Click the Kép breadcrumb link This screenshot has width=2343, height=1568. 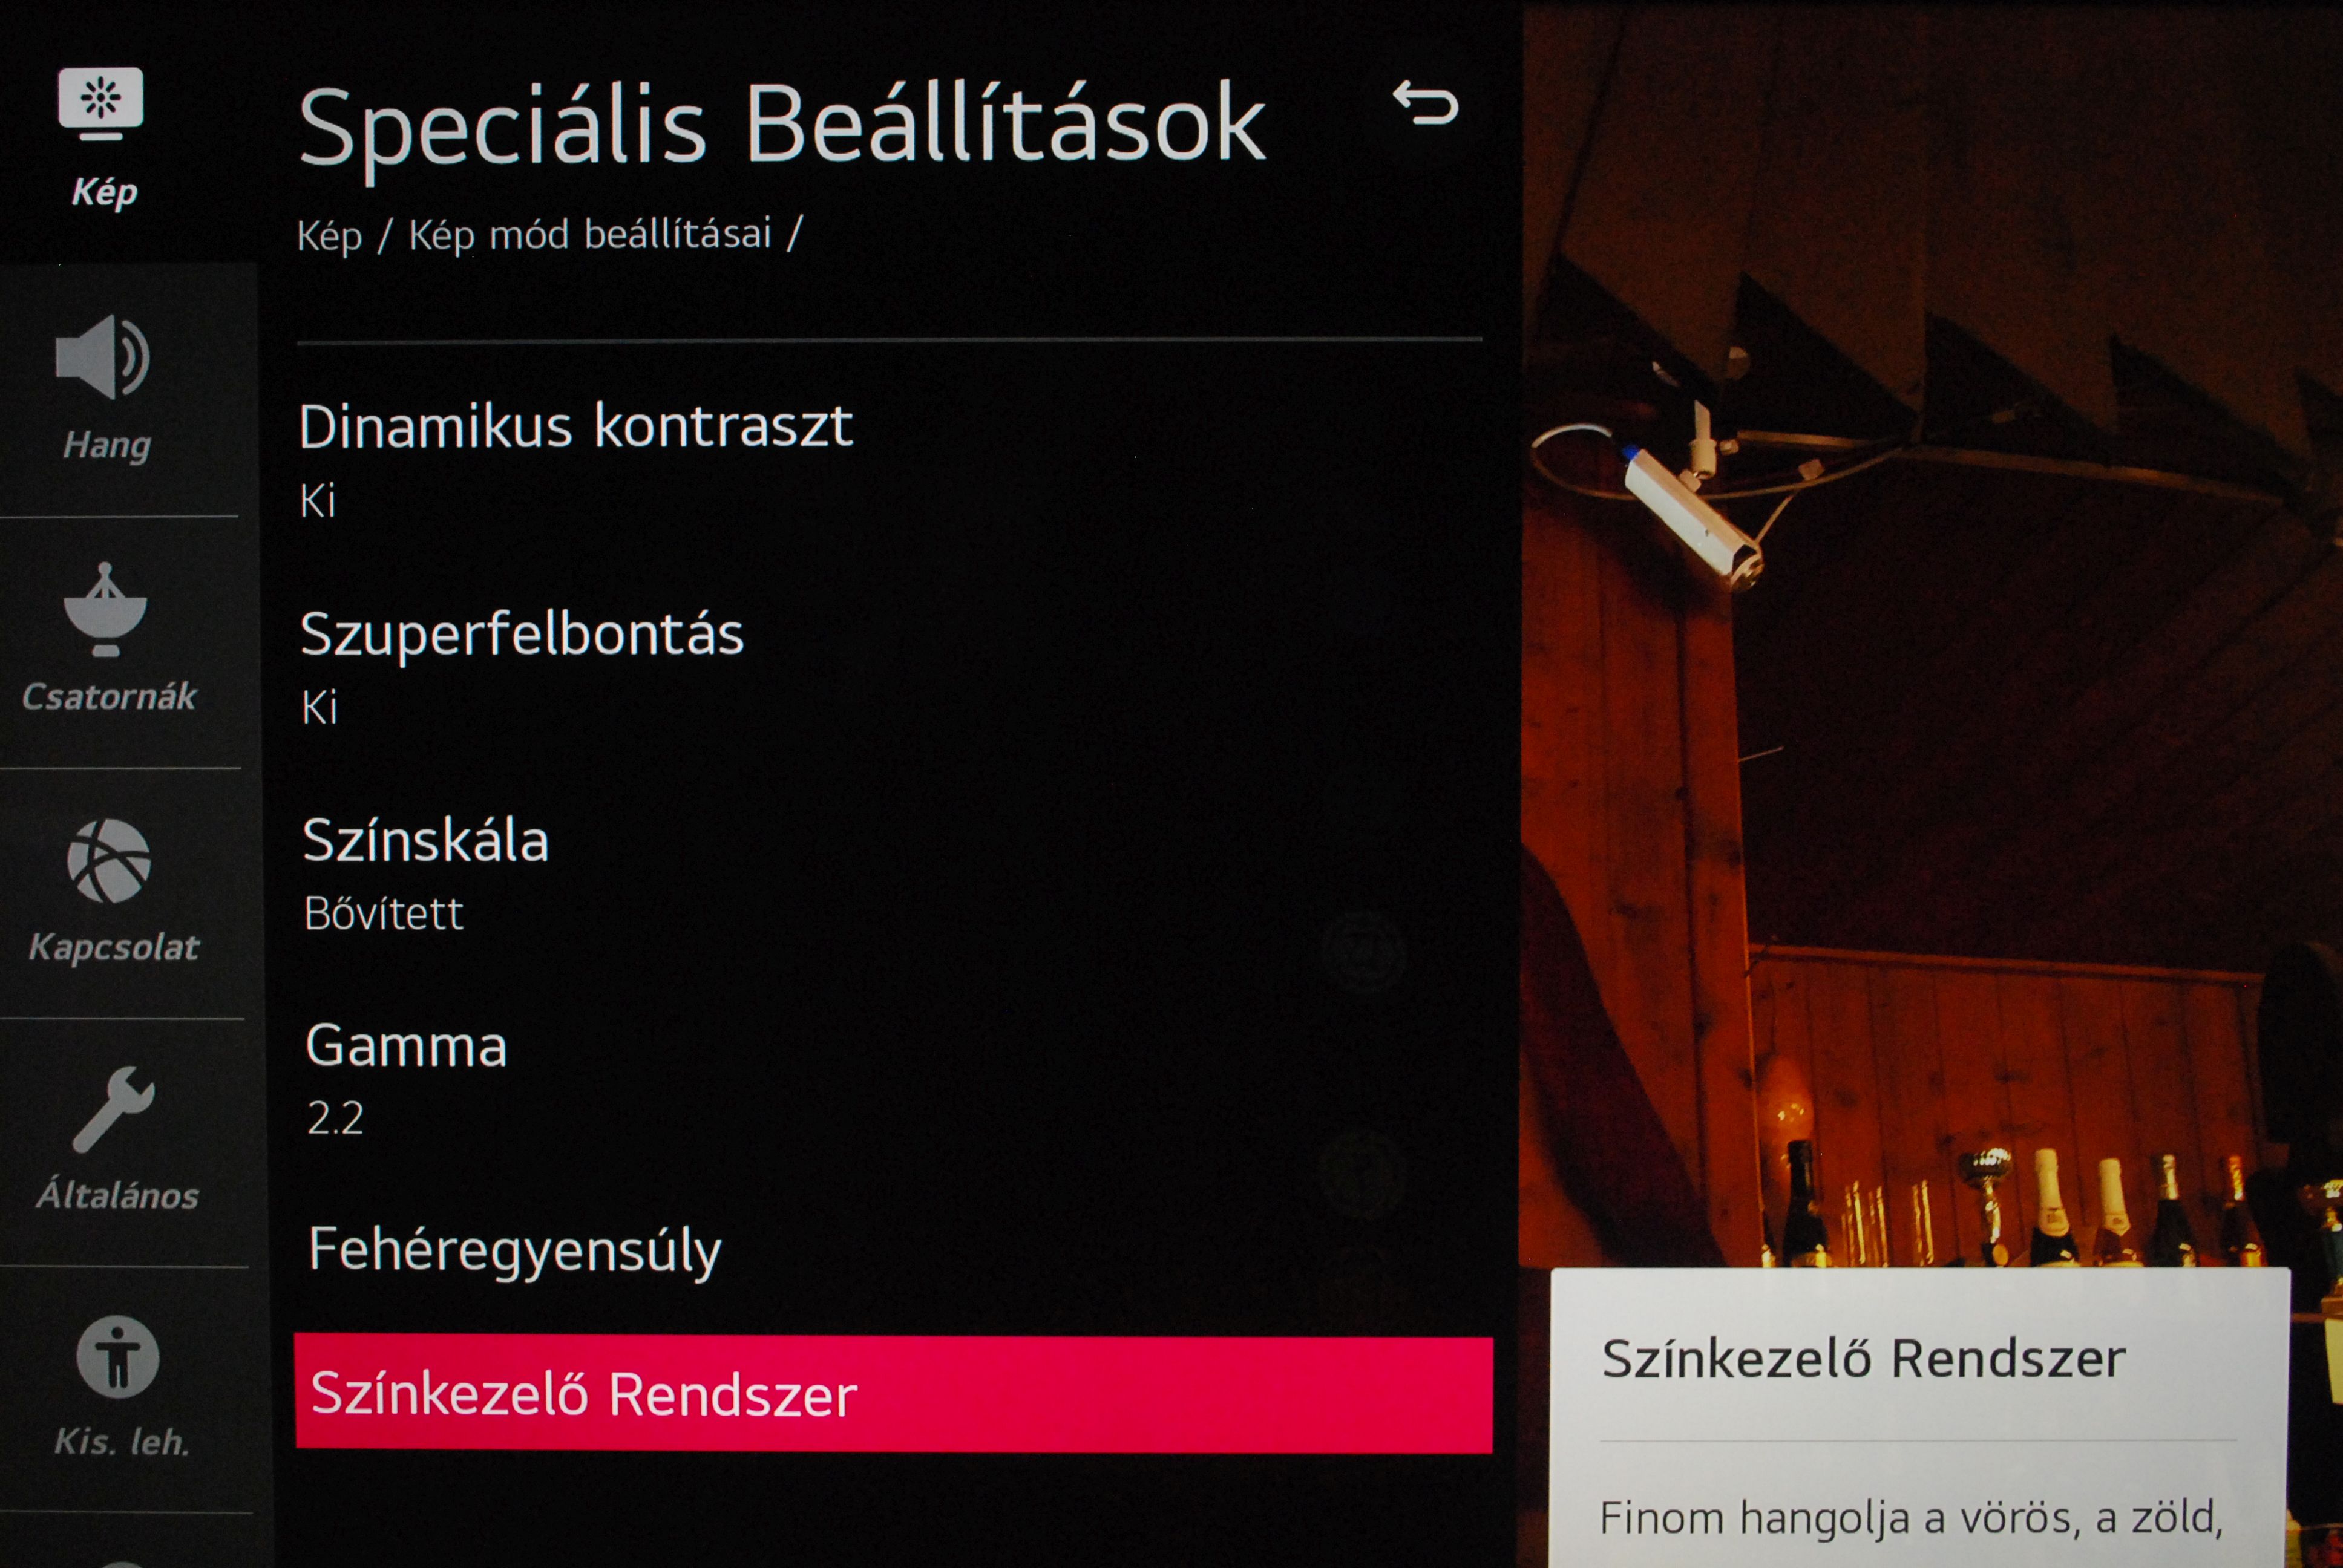[x=329, y=236]
